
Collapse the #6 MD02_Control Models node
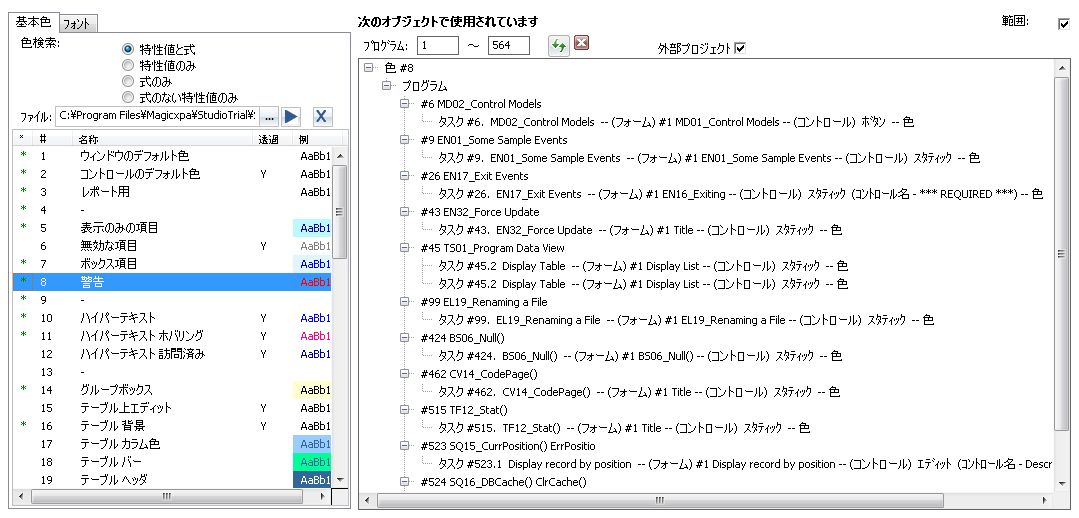[404, 104]
